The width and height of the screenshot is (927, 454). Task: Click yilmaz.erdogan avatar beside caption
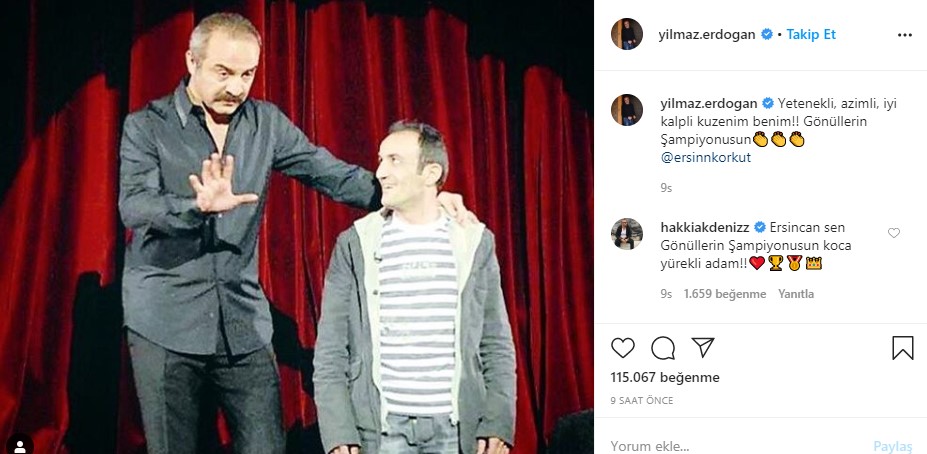(x=627, y=110)
